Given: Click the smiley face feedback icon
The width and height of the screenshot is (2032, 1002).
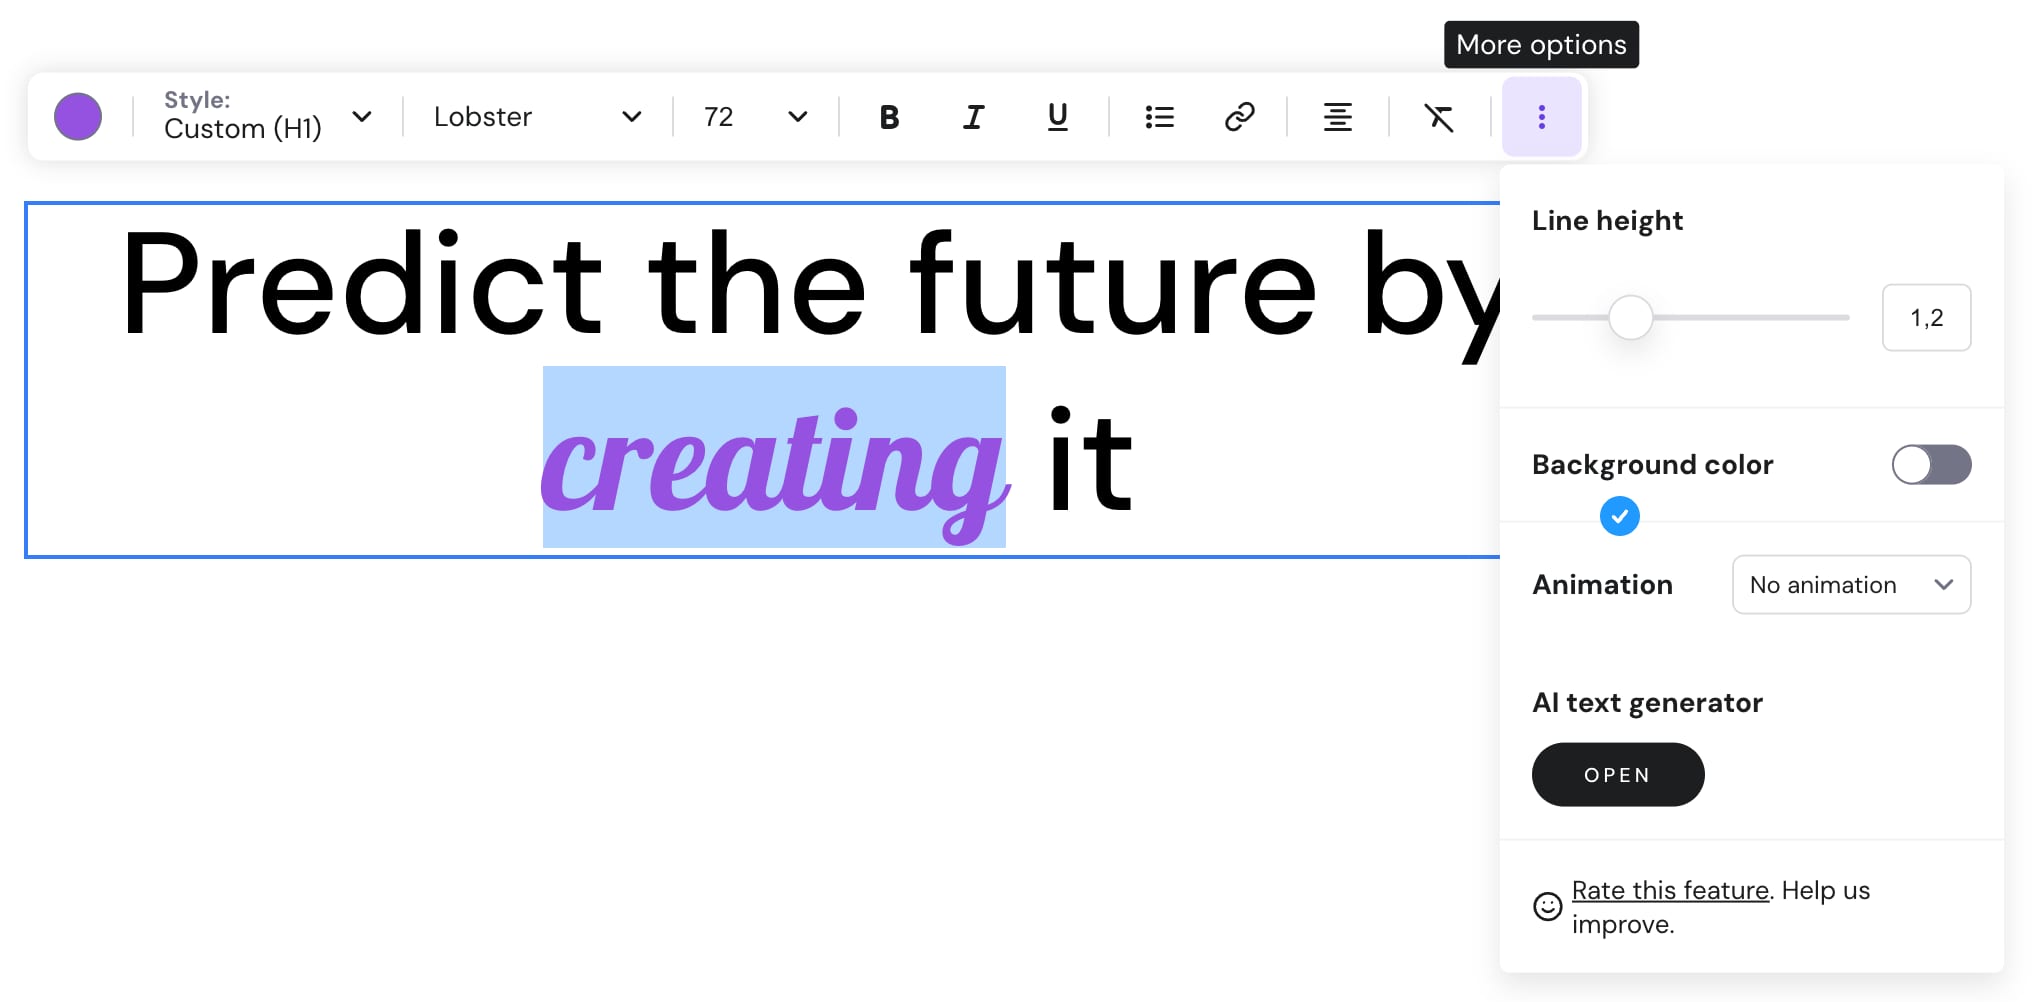Looking at the screenshot, I should tap(1548, 907).
